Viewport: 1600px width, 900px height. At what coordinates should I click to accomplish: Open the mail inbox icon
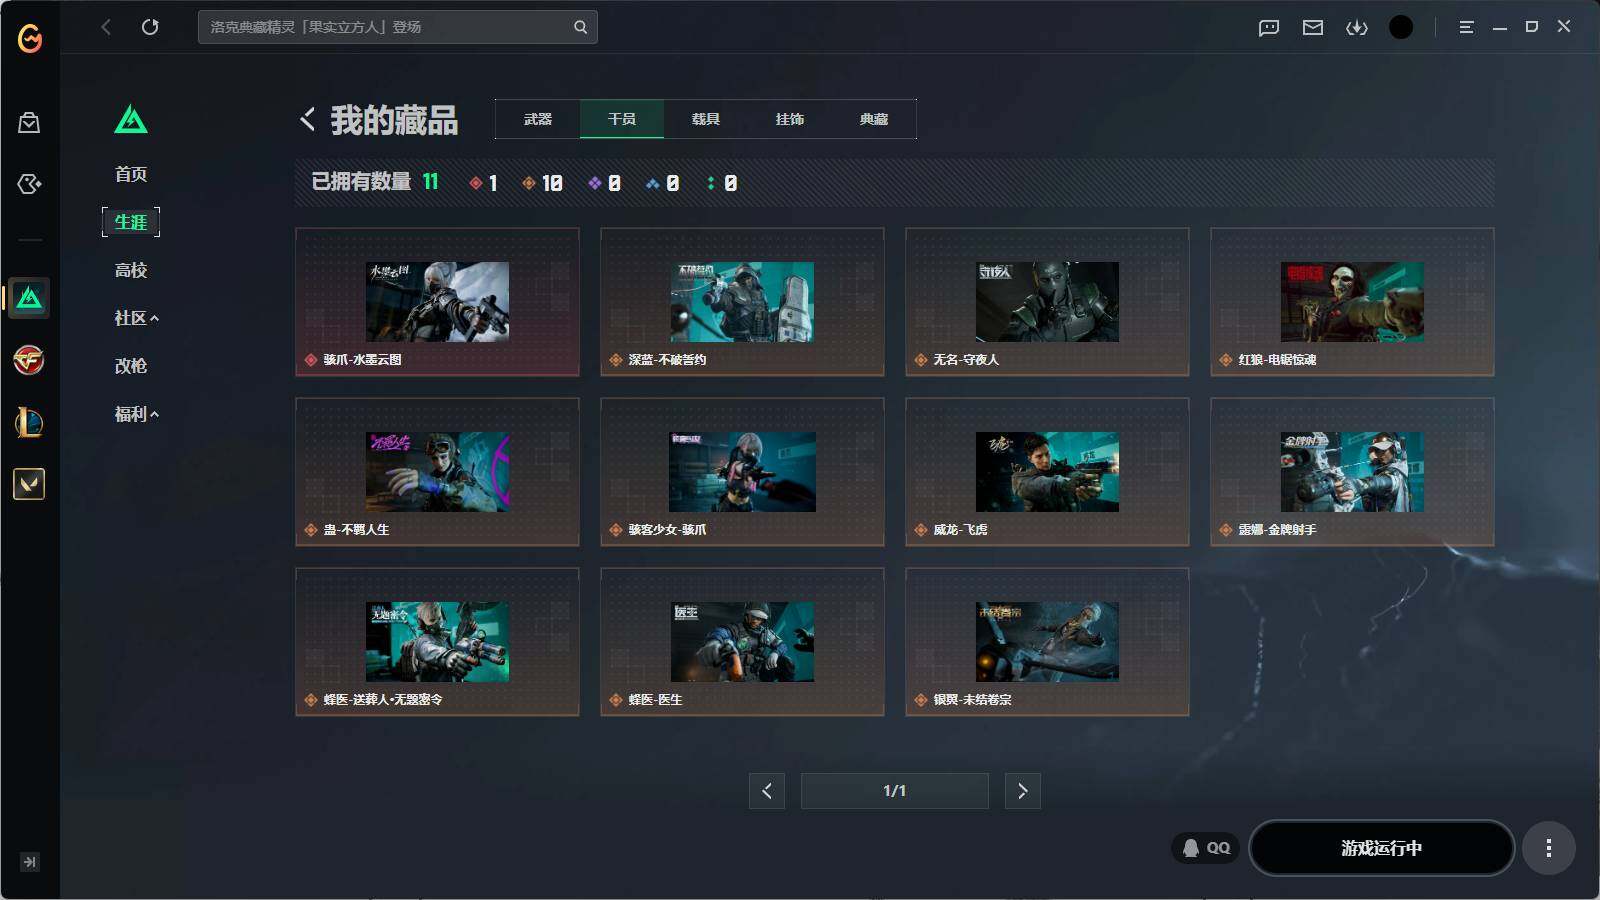pyautogui.click(x=1313, y=28)
